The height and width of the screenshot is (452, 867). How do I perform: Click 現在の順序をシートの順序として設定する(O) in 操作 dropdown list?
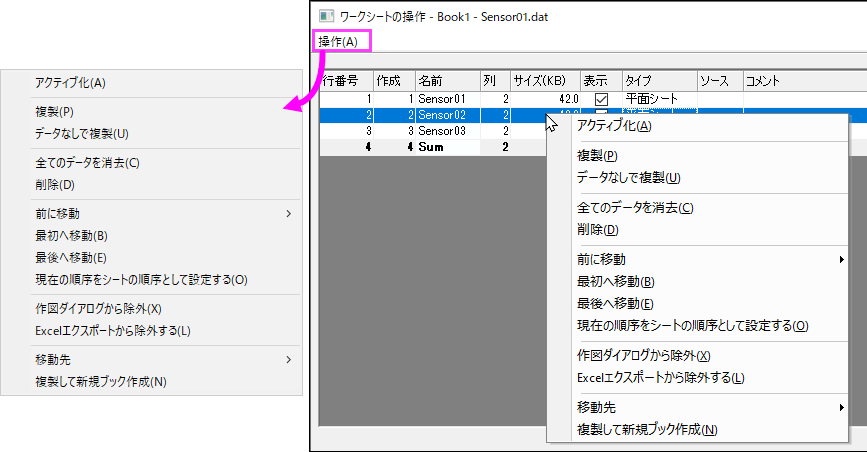[x=142, y=280]
